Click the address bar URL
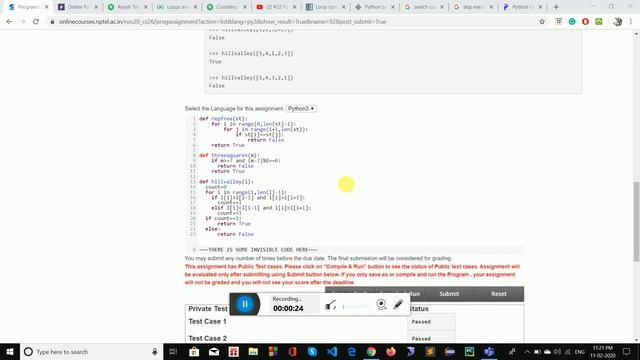 222,22
